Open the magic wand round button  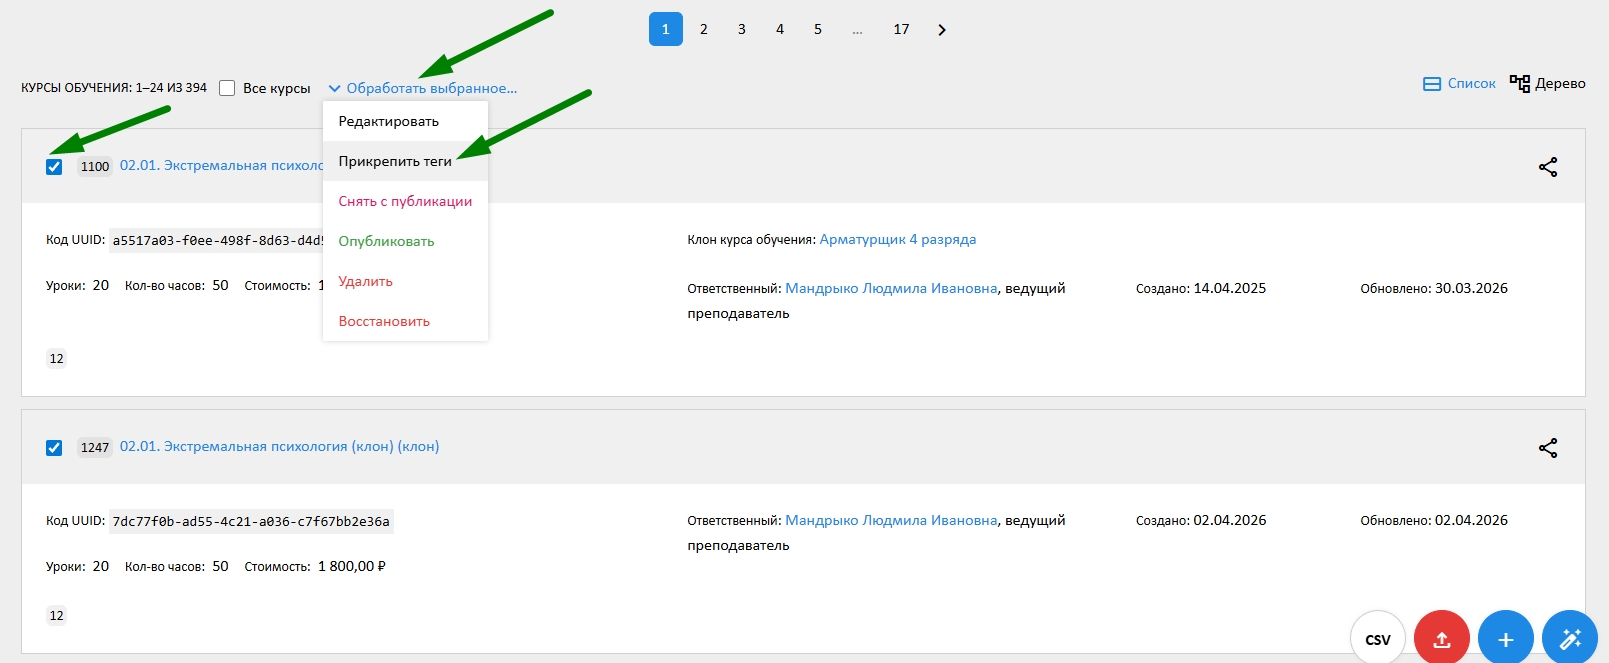(1570, 638)
